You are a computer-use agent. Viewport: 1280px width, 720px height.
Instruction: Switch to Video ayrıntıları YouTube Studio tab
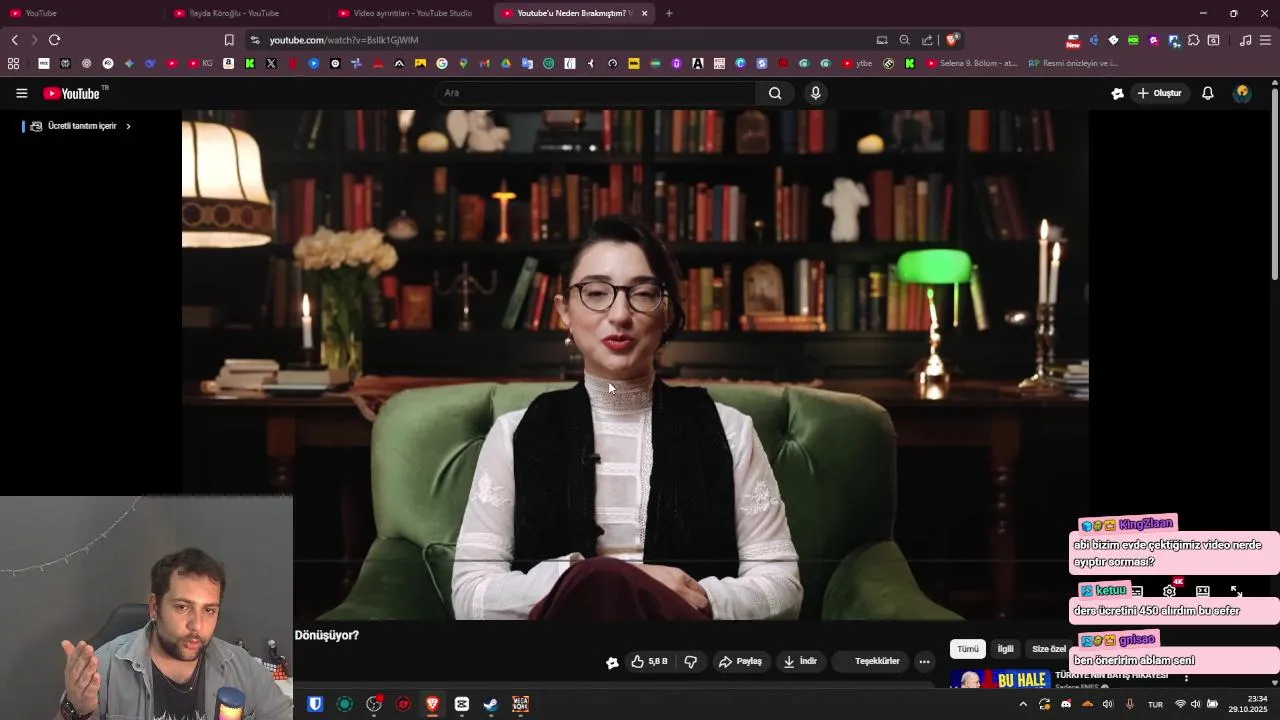click(x=411, y=13)
